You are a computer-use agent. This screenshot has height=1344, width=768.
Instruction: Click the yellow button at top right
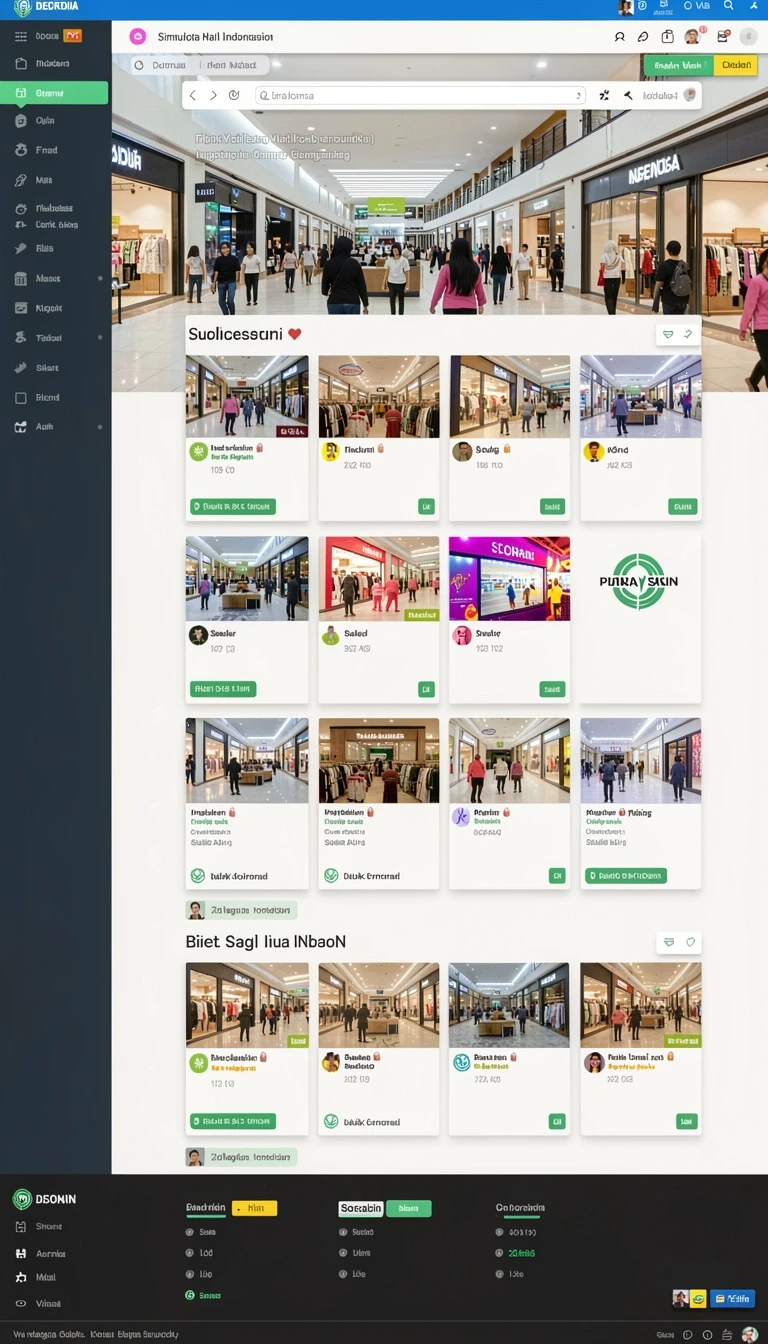tap(736, 65)
